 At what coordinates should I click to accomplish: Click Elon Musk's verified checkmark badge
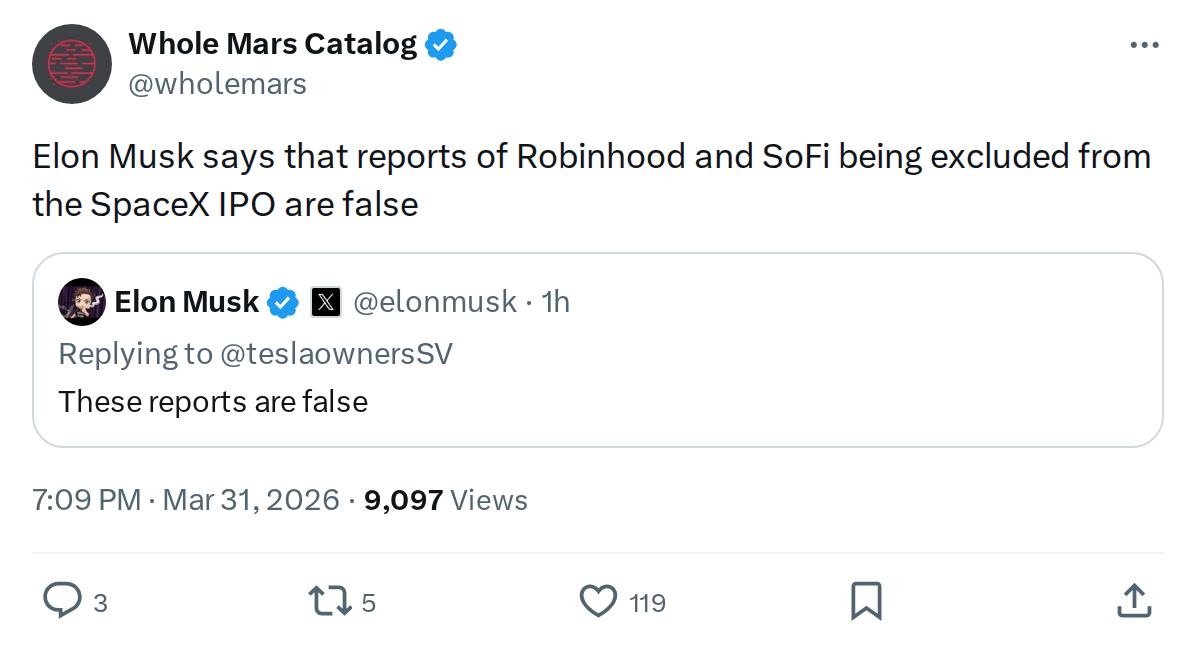[283, 301]
